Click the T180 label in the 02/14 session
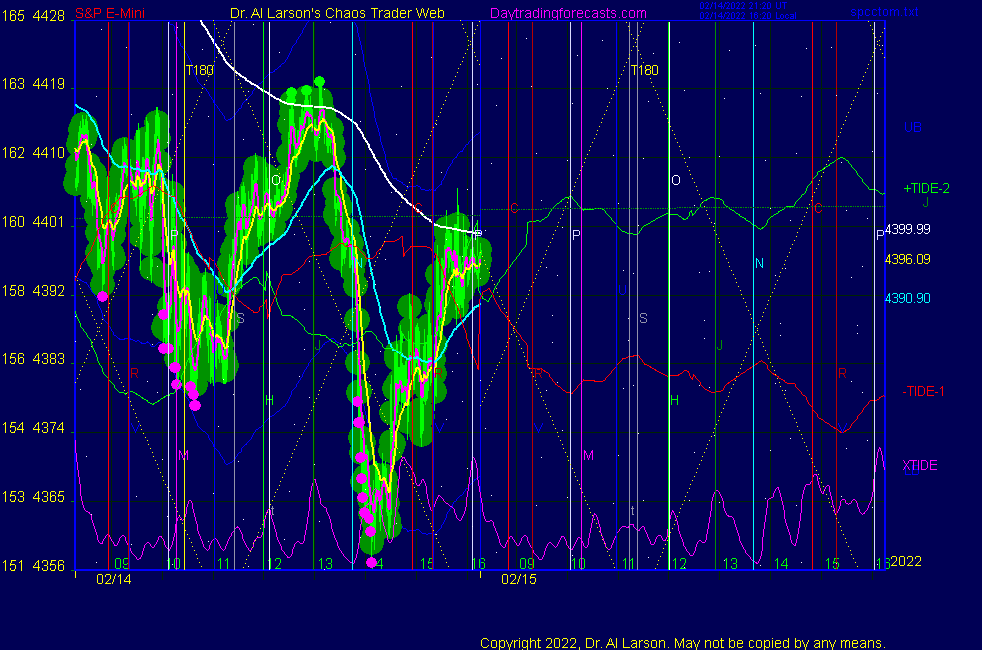The height and width of the screenshot is (650, 982). [x=200, y=70]
